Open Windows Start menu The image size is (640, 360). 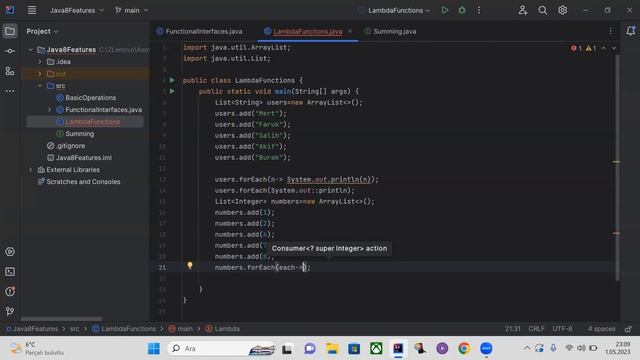pos(154,348)
